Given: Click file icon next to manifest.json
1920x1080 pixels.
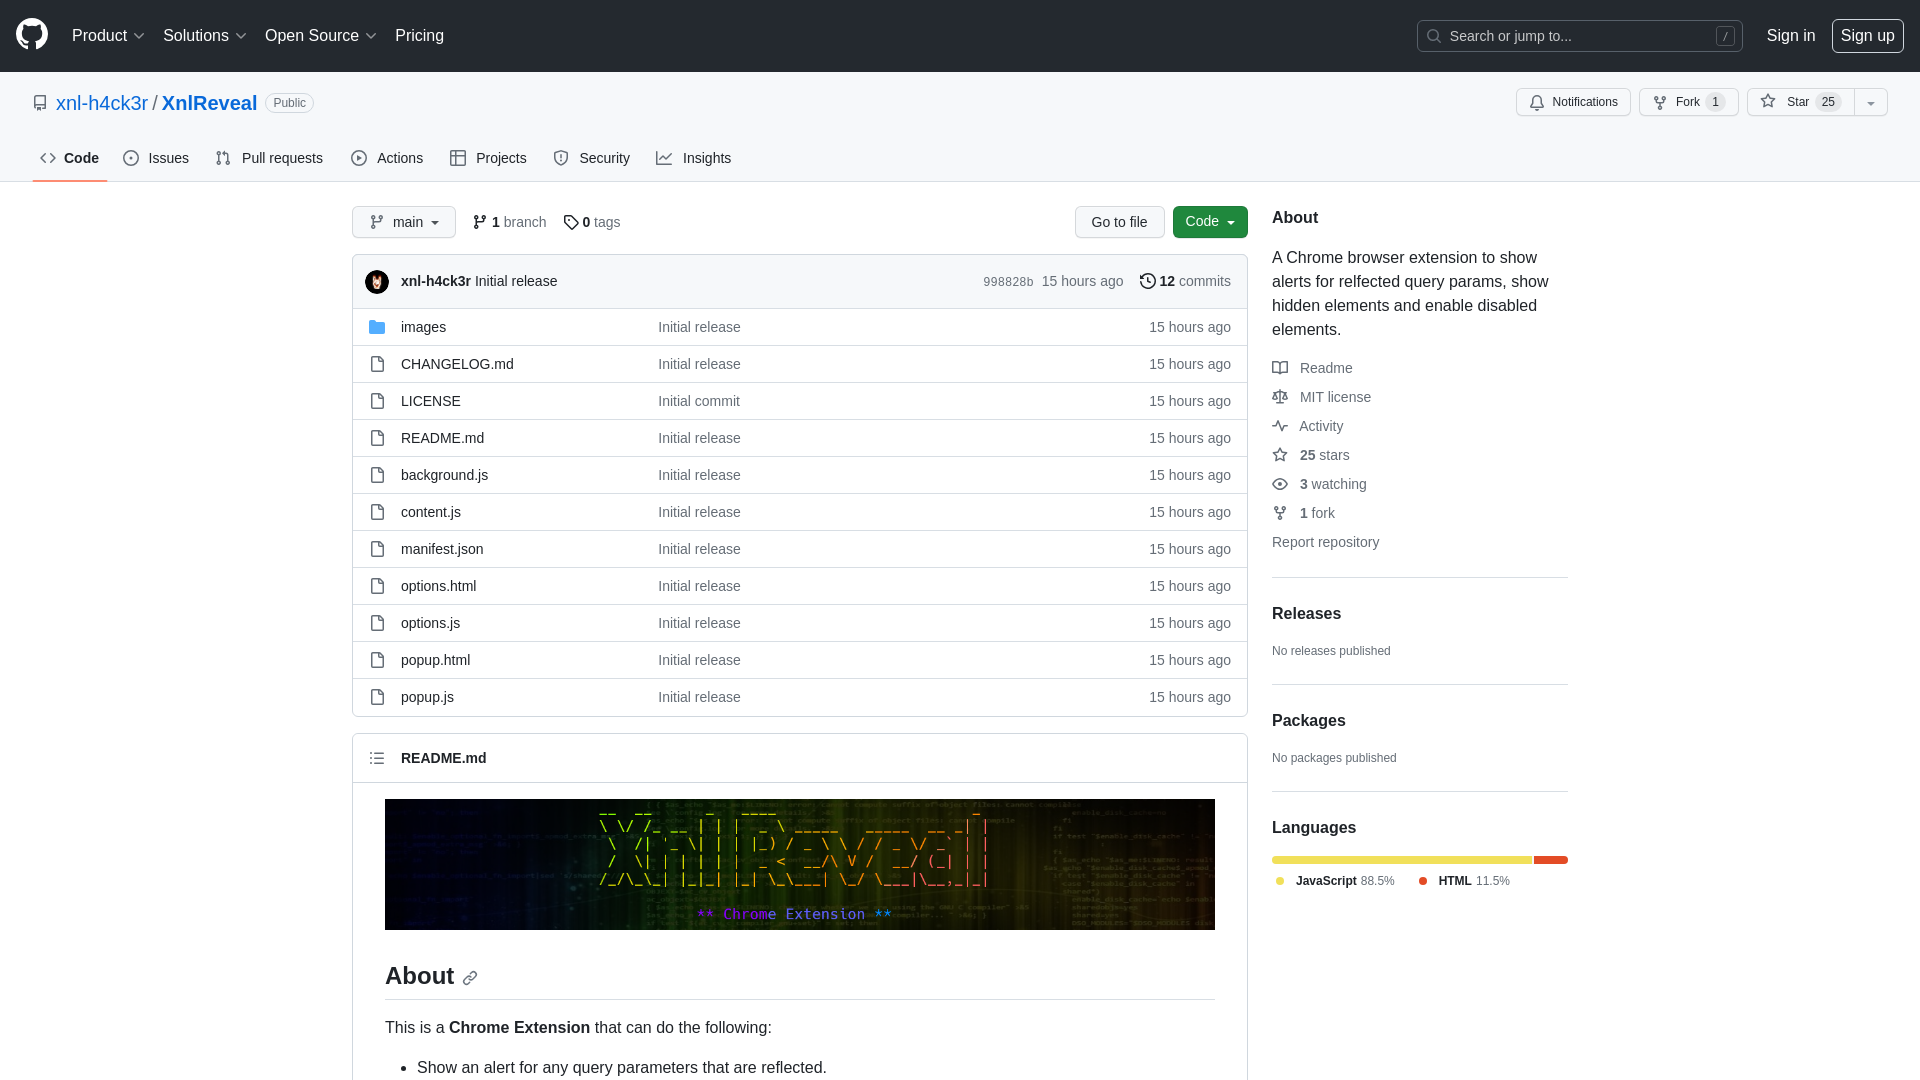Looking at the screenshot, I should [377, 549].
